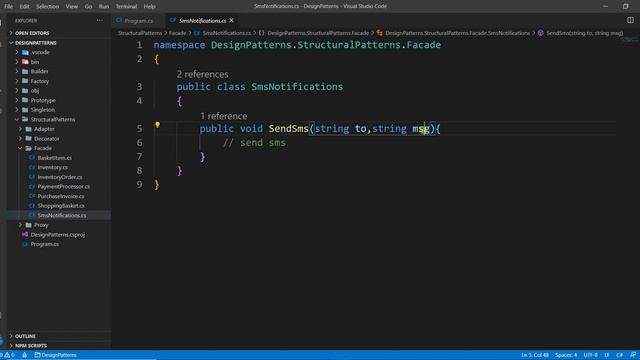Open PurchaseInvoice.cs file
This screenshot has height=360, width=640.
tap(61, 196)
